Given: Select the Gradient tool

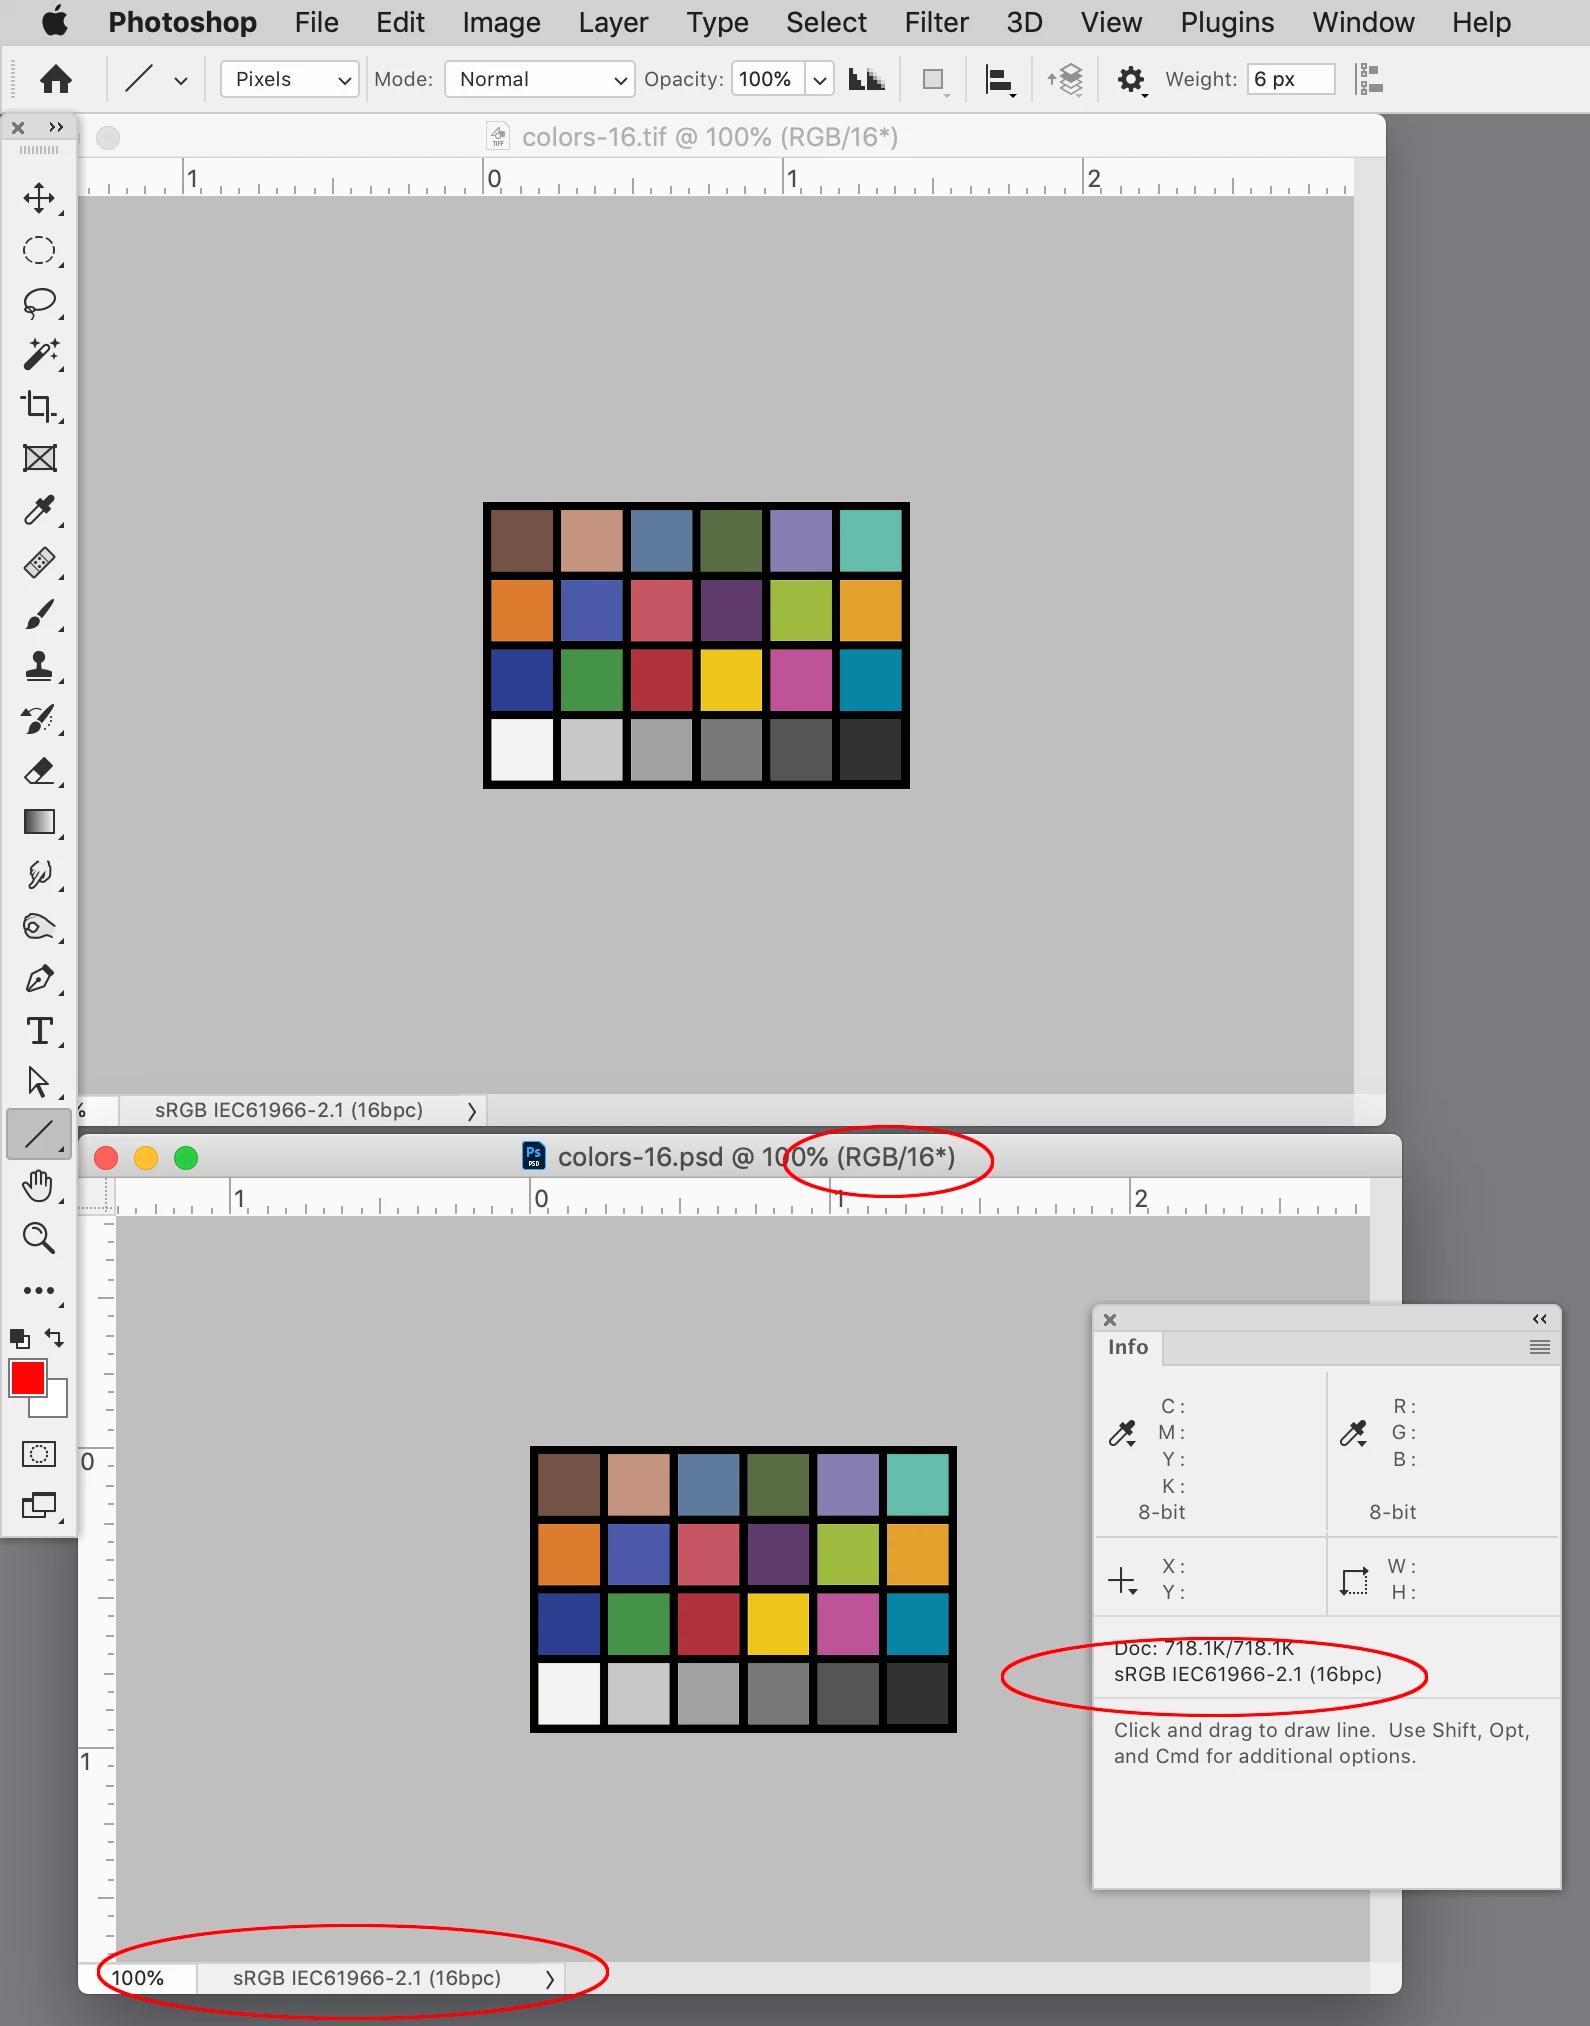Looking at the screenshot, I should click(x=39, y=822).
